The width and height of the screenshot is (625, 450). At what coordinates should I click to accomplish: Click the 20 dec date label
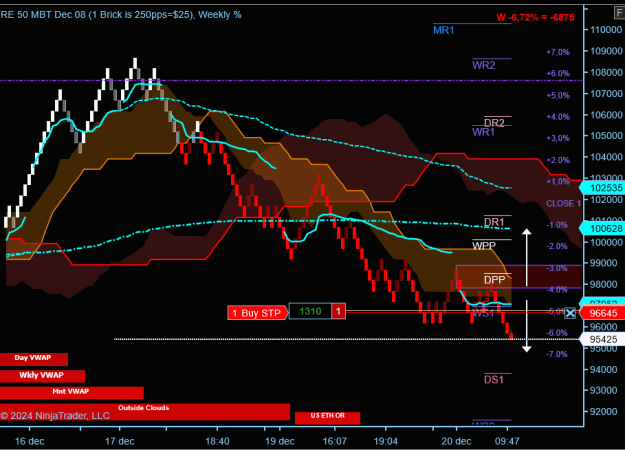(456, 441)
